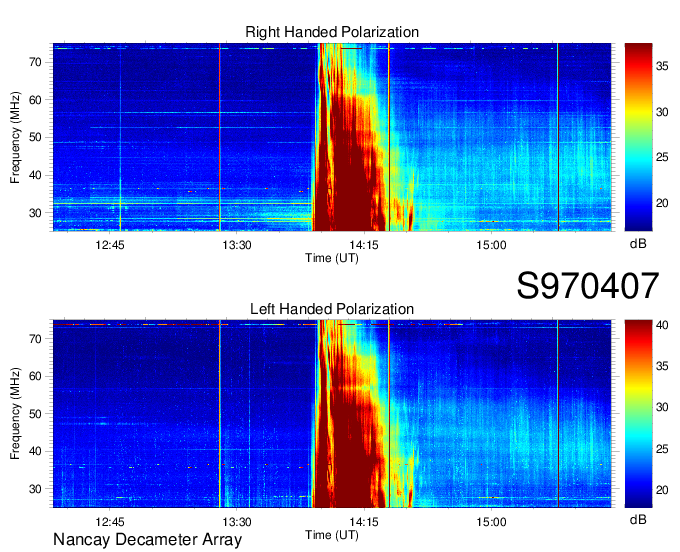680x552 pixels.
Task: Click the 70 MHz tick on the upper plot
Action: (x=36, y=62)
